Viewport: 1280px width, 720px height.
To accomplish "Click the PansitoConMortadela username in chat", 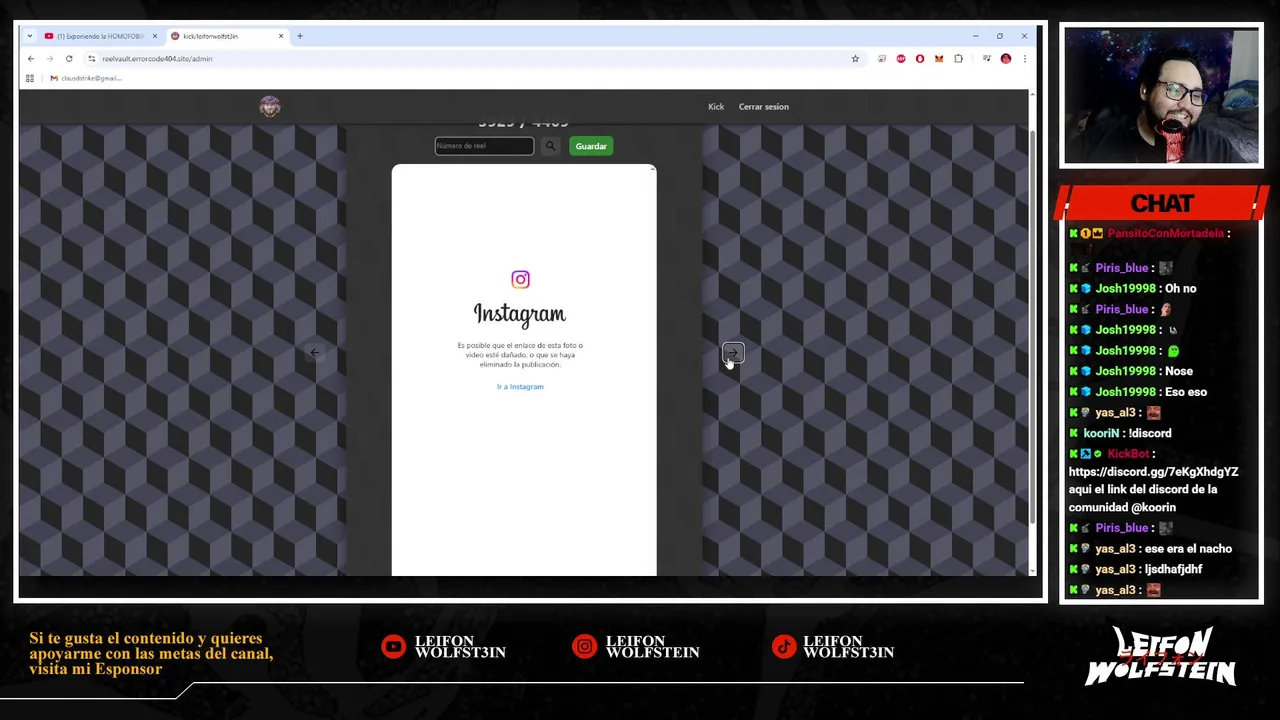I will pyautogui.click(x=1165, y=233).
